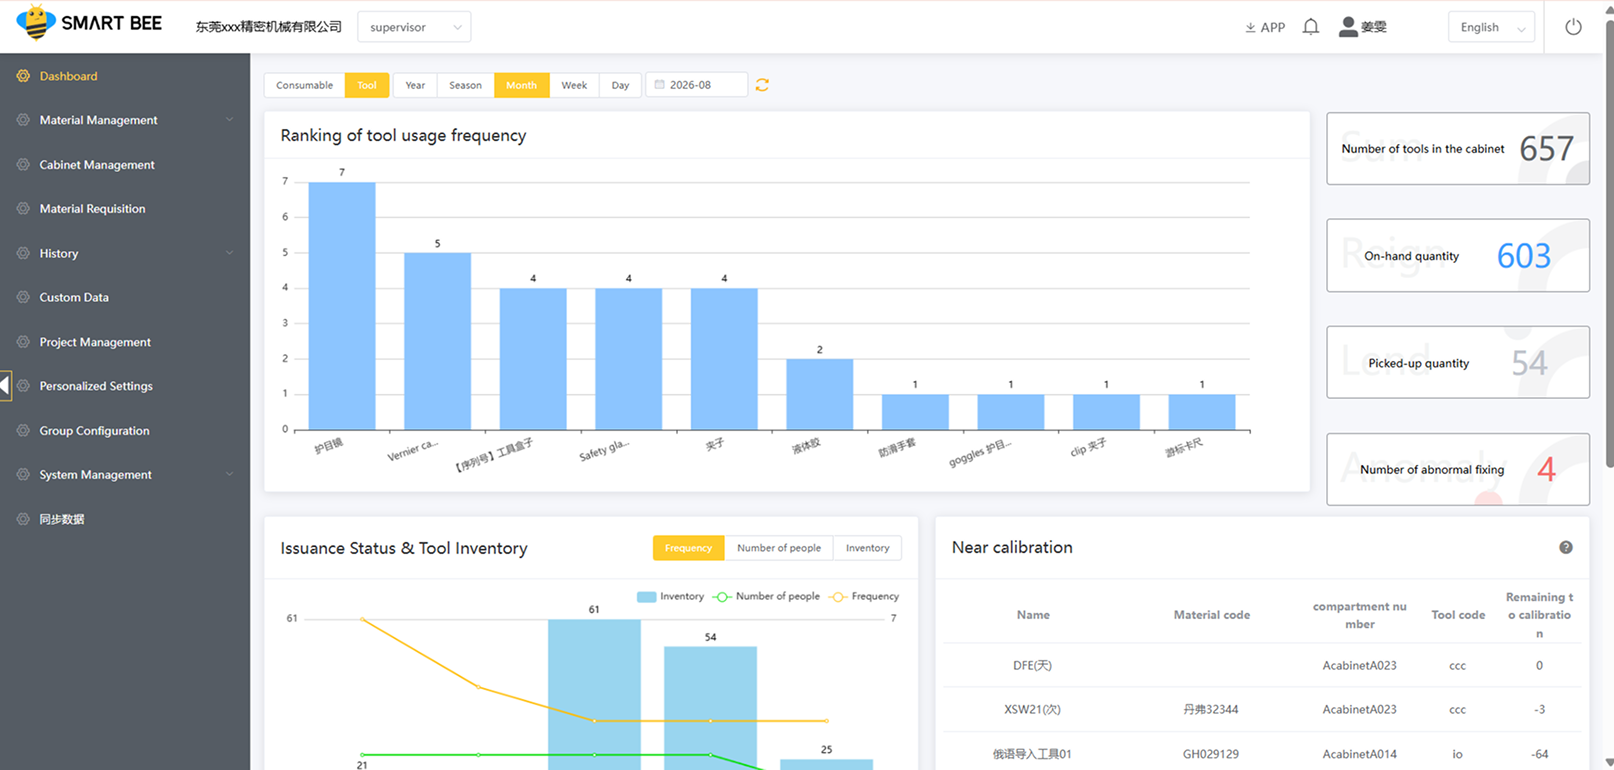Click the APP download icon
This screenshot has height=770, width=1614.
coord(1250,28)
